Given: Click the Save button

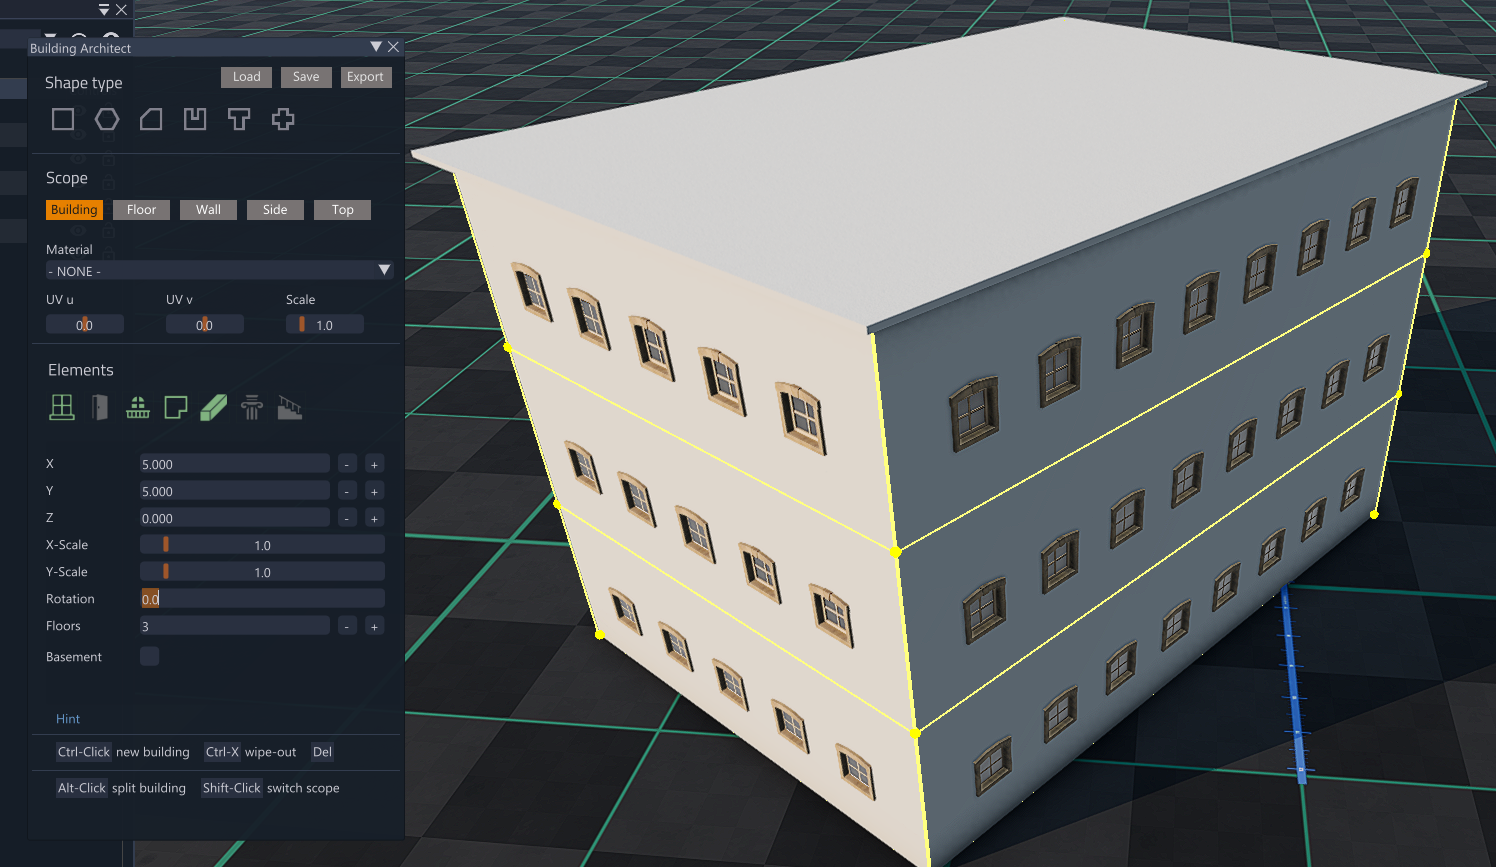Looking at the screenshot, I should pyautogui.click(x=306, y=77).
